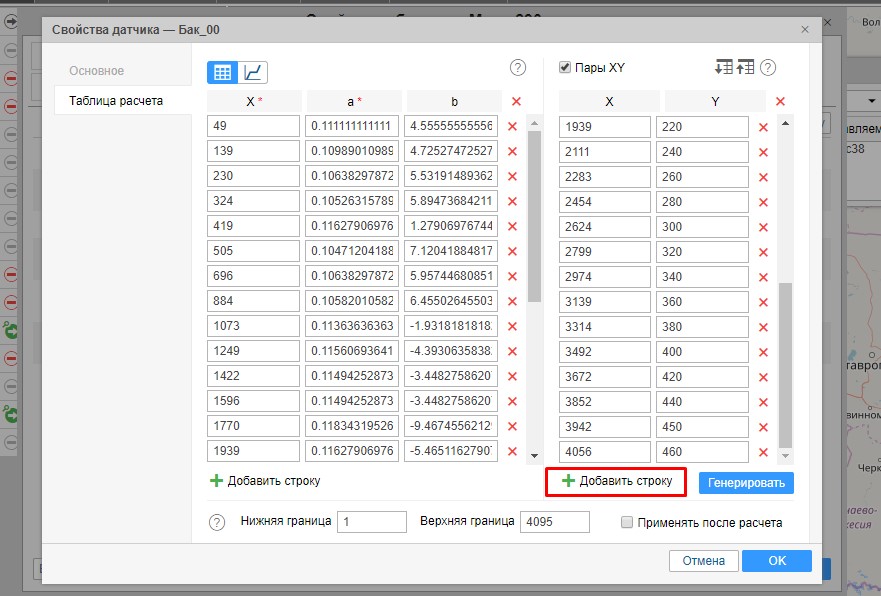881x596 pixels.
Task: Uncheck the Пары XY checkbox
Action: click(x=564, y=68)
